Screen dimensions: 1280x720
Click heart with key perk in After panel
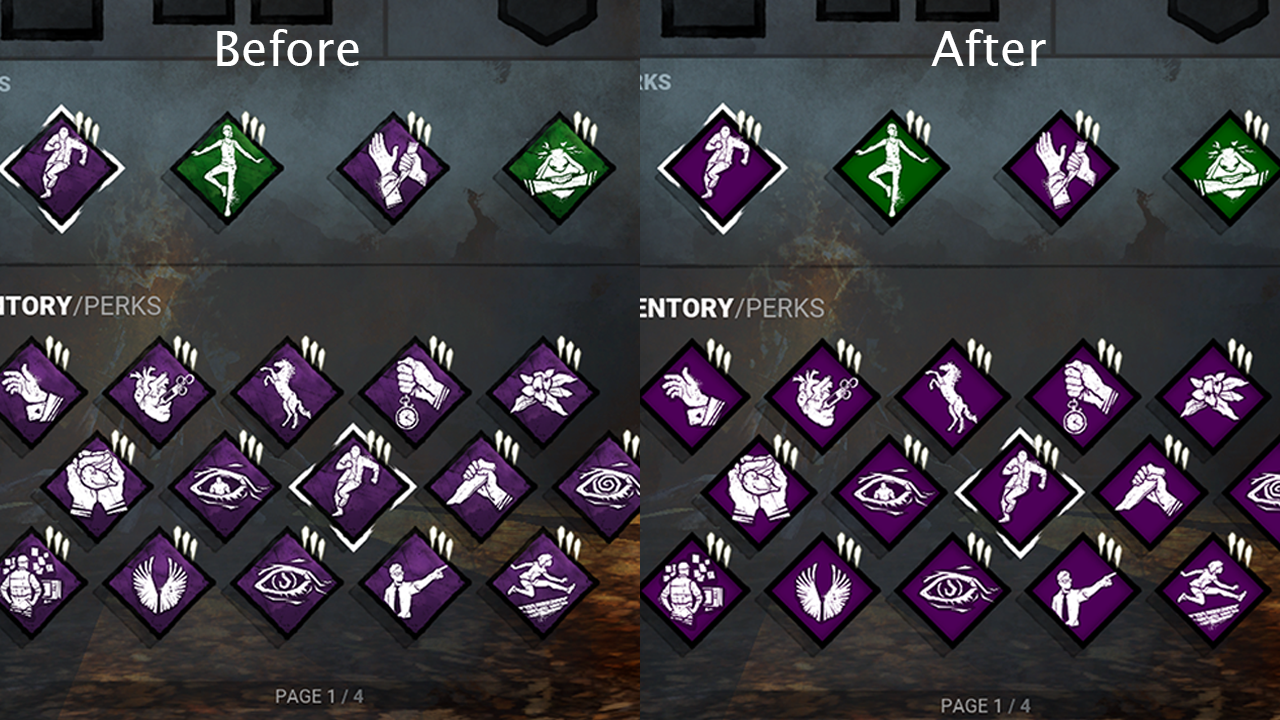(x=821, y=394)
